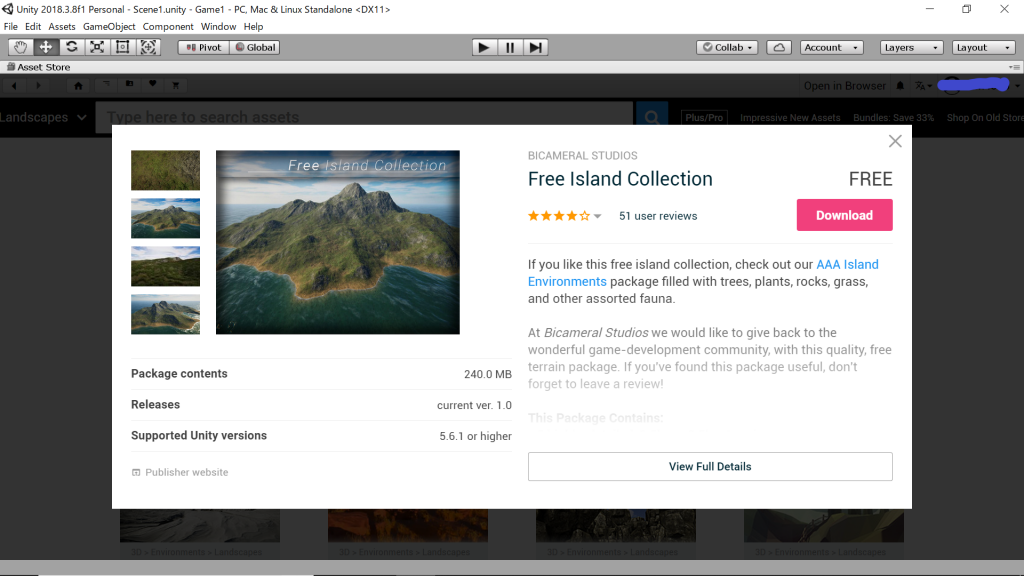Click the Releases row
1024x576 pixels.
(x=321, y=405)
